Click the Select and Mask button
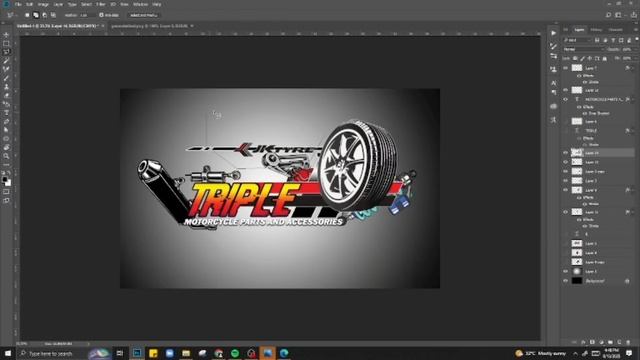640x360 pixels. point(143,15)
